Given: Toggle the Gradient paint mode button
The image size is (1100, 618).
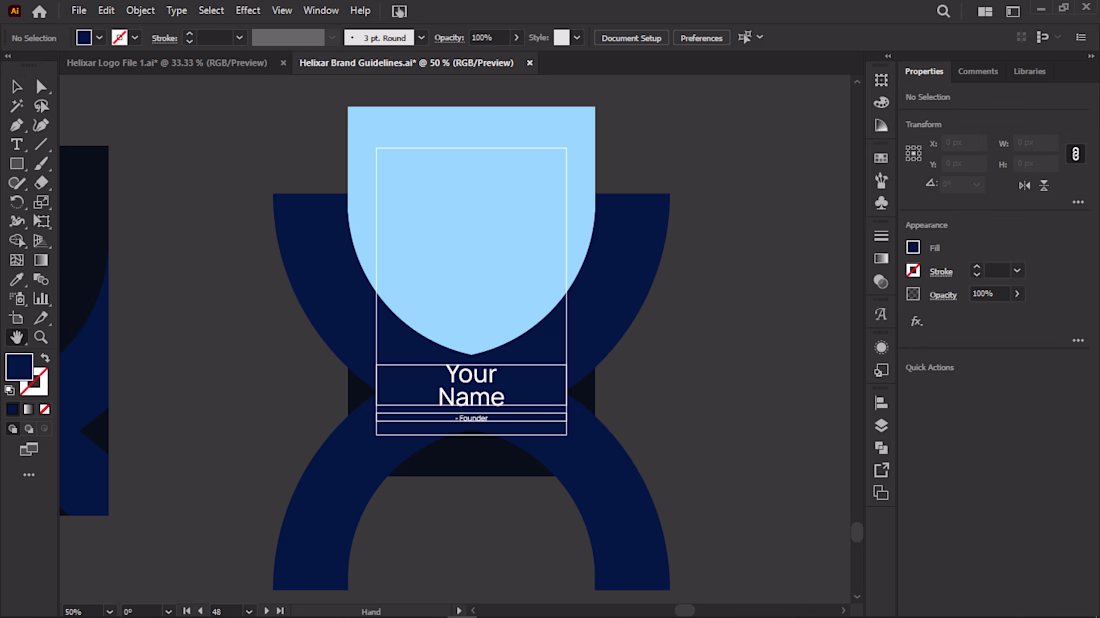Looking at the screenshot, I should tap(29, 409).
